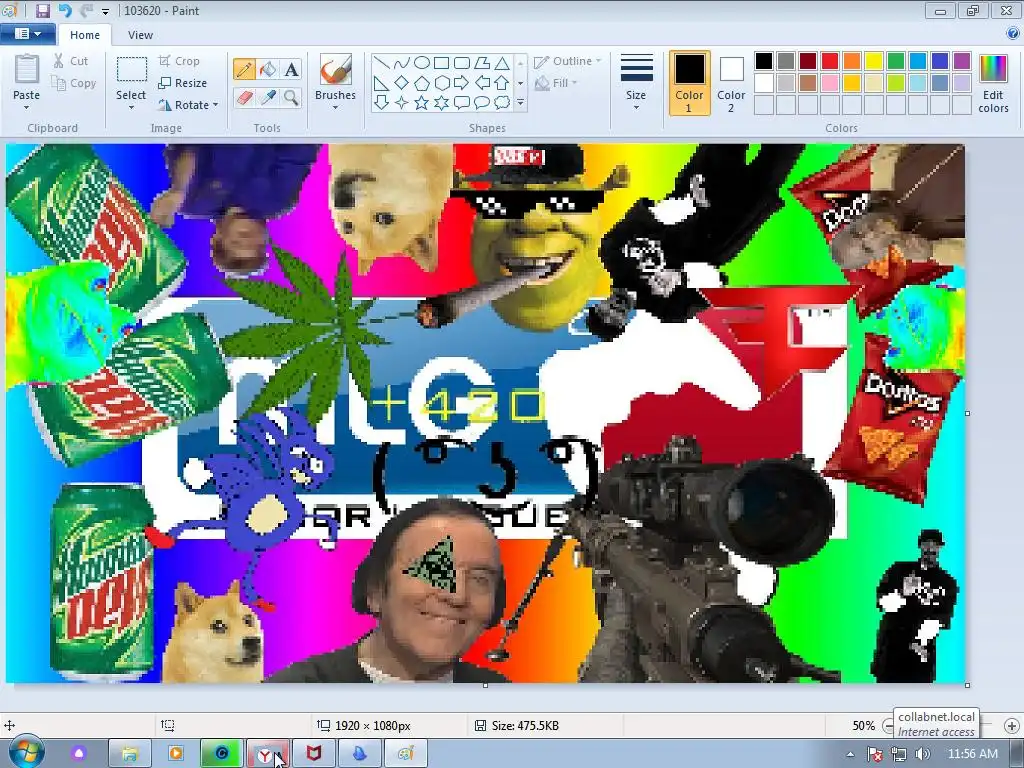The width and height of the screenshot is (1024, 768).
Task: Choose the Five-point star shape
Action: click(422, 103)
